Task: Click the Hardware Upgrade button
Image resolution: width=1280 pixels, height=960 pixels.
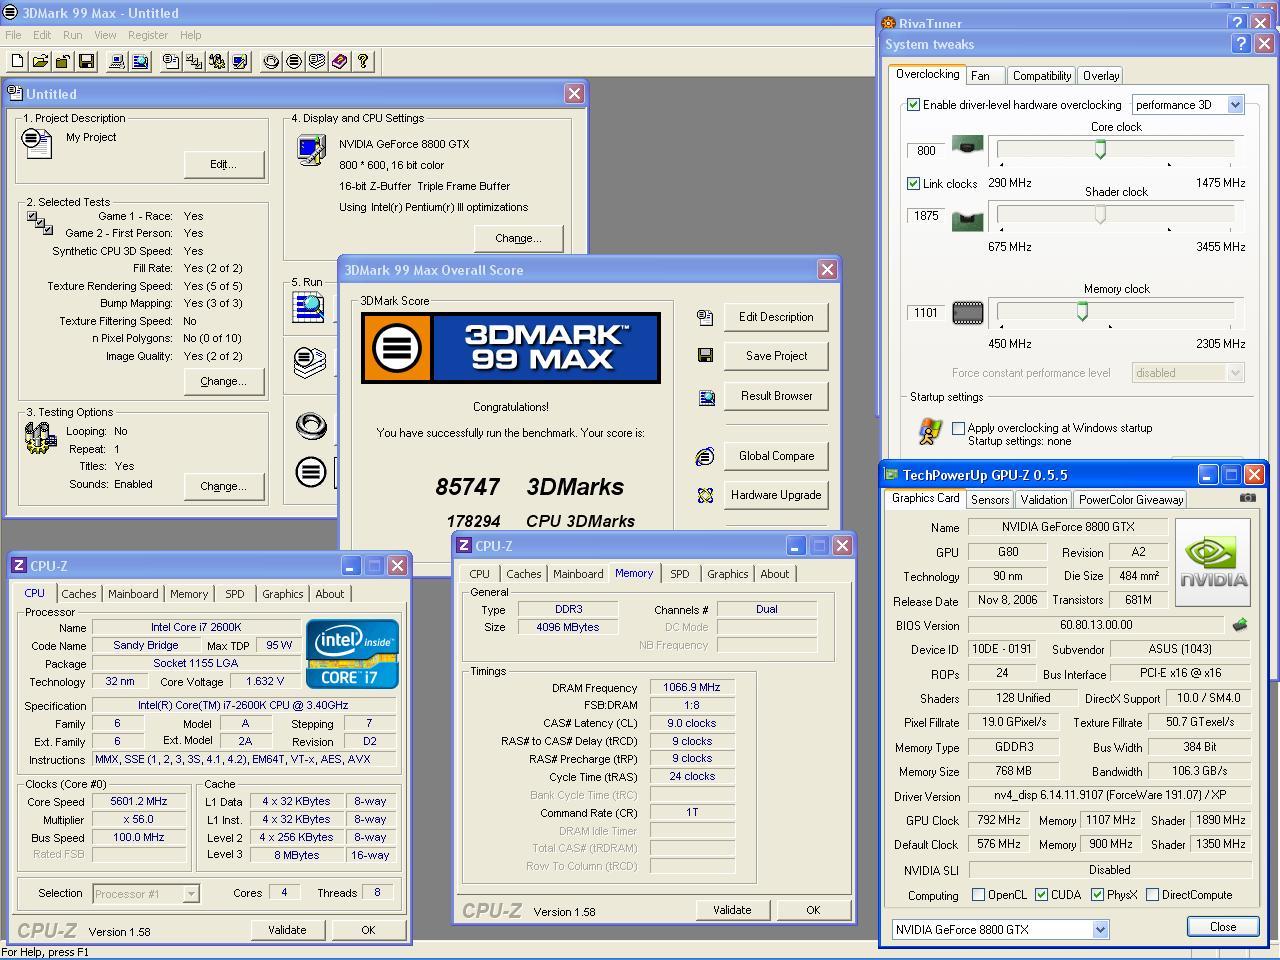Action: pyautogui.click(x=776, y=495)
